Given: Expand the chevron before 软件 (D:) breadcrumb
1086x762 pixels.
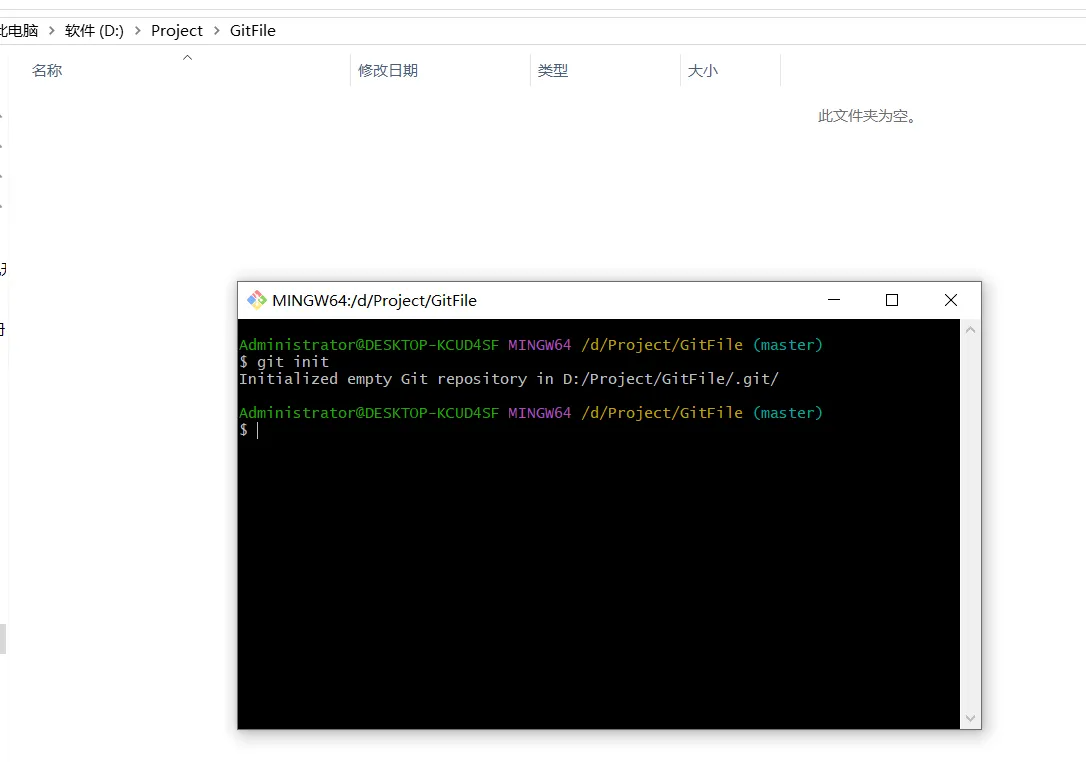Looking at the screenshot, I should click(51, 30).
